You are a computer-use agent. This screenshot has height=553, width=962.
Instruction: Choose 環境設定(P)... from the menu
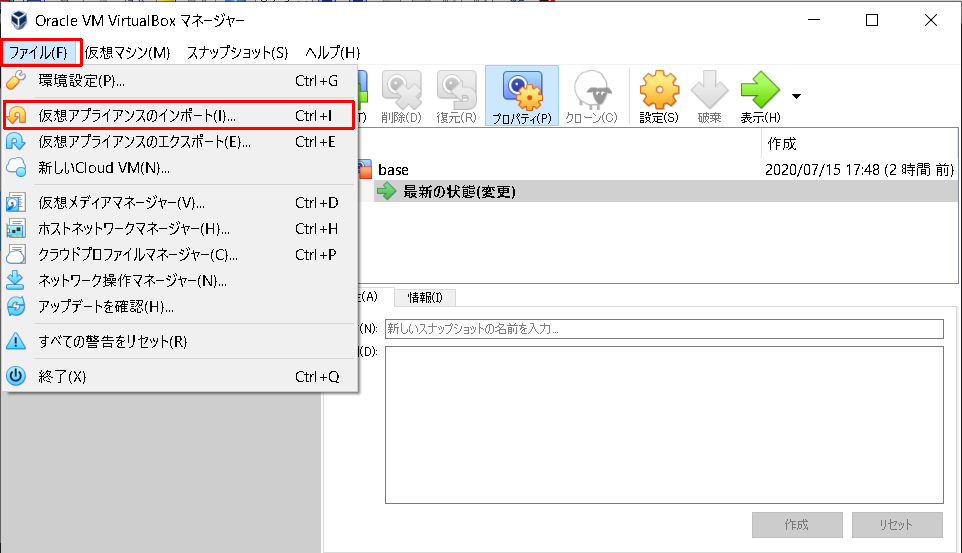[180, 80]
